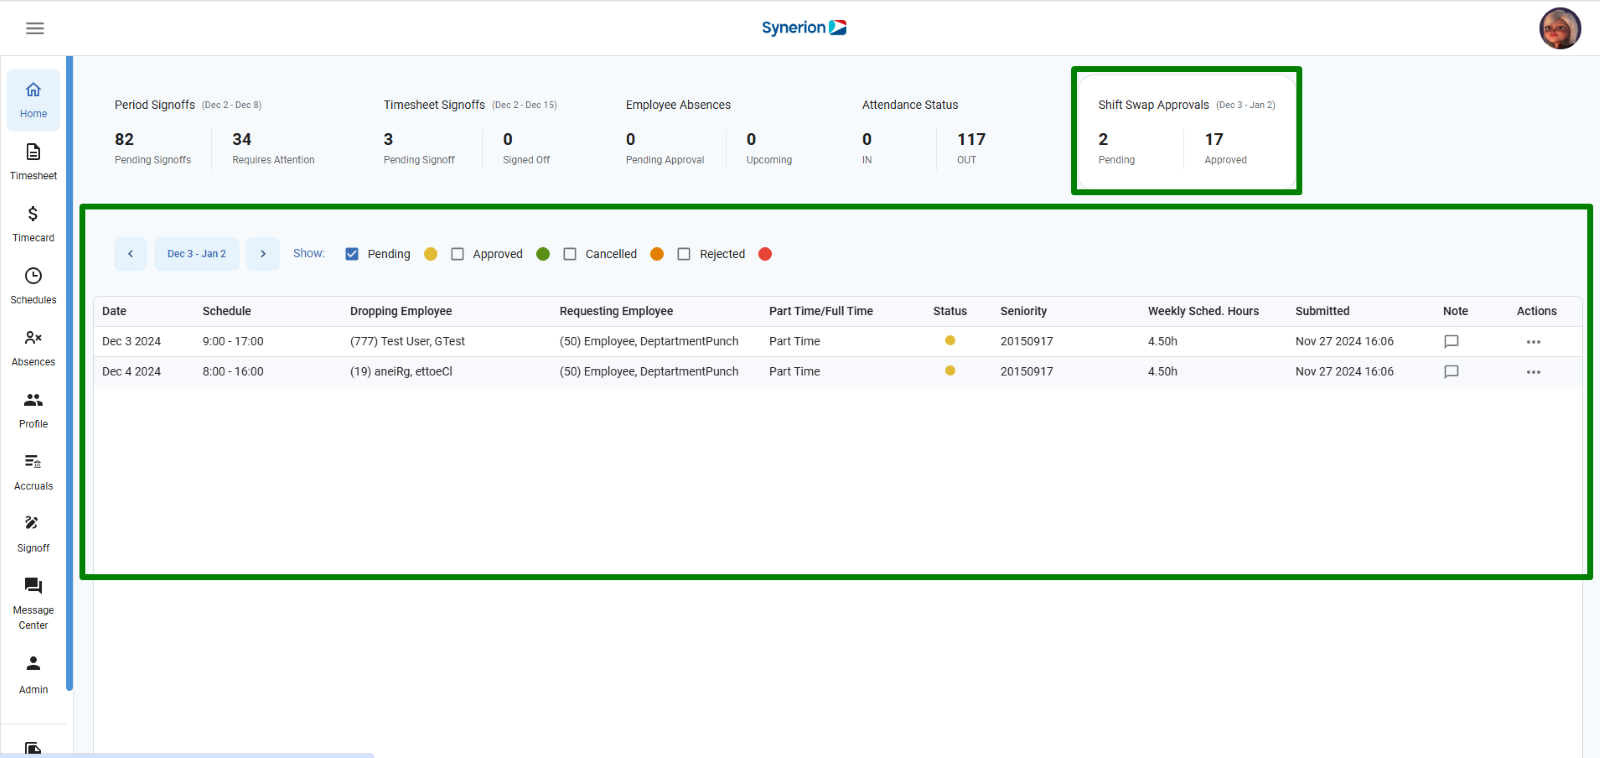This screenshot has width=1600, height=758.
Task: Click schedule '9:00 - 17:00' cell
Action: (x=233, y=341)
